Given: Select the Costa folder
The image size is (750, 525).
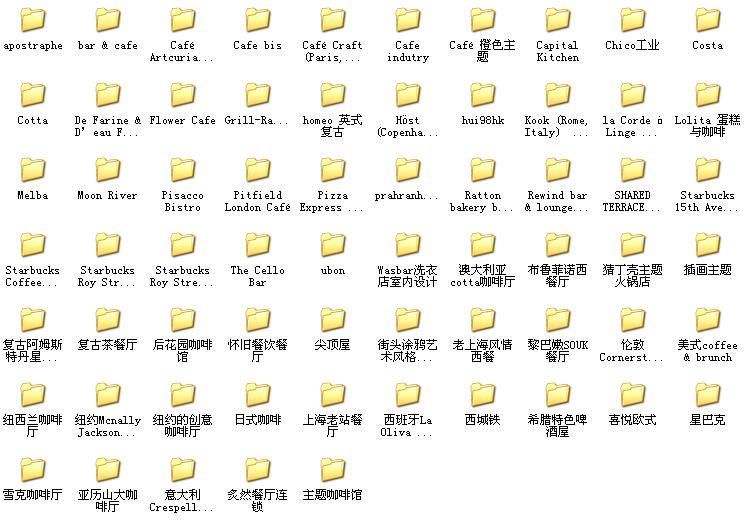Looking at the screenshot, I should pos(707,20).
